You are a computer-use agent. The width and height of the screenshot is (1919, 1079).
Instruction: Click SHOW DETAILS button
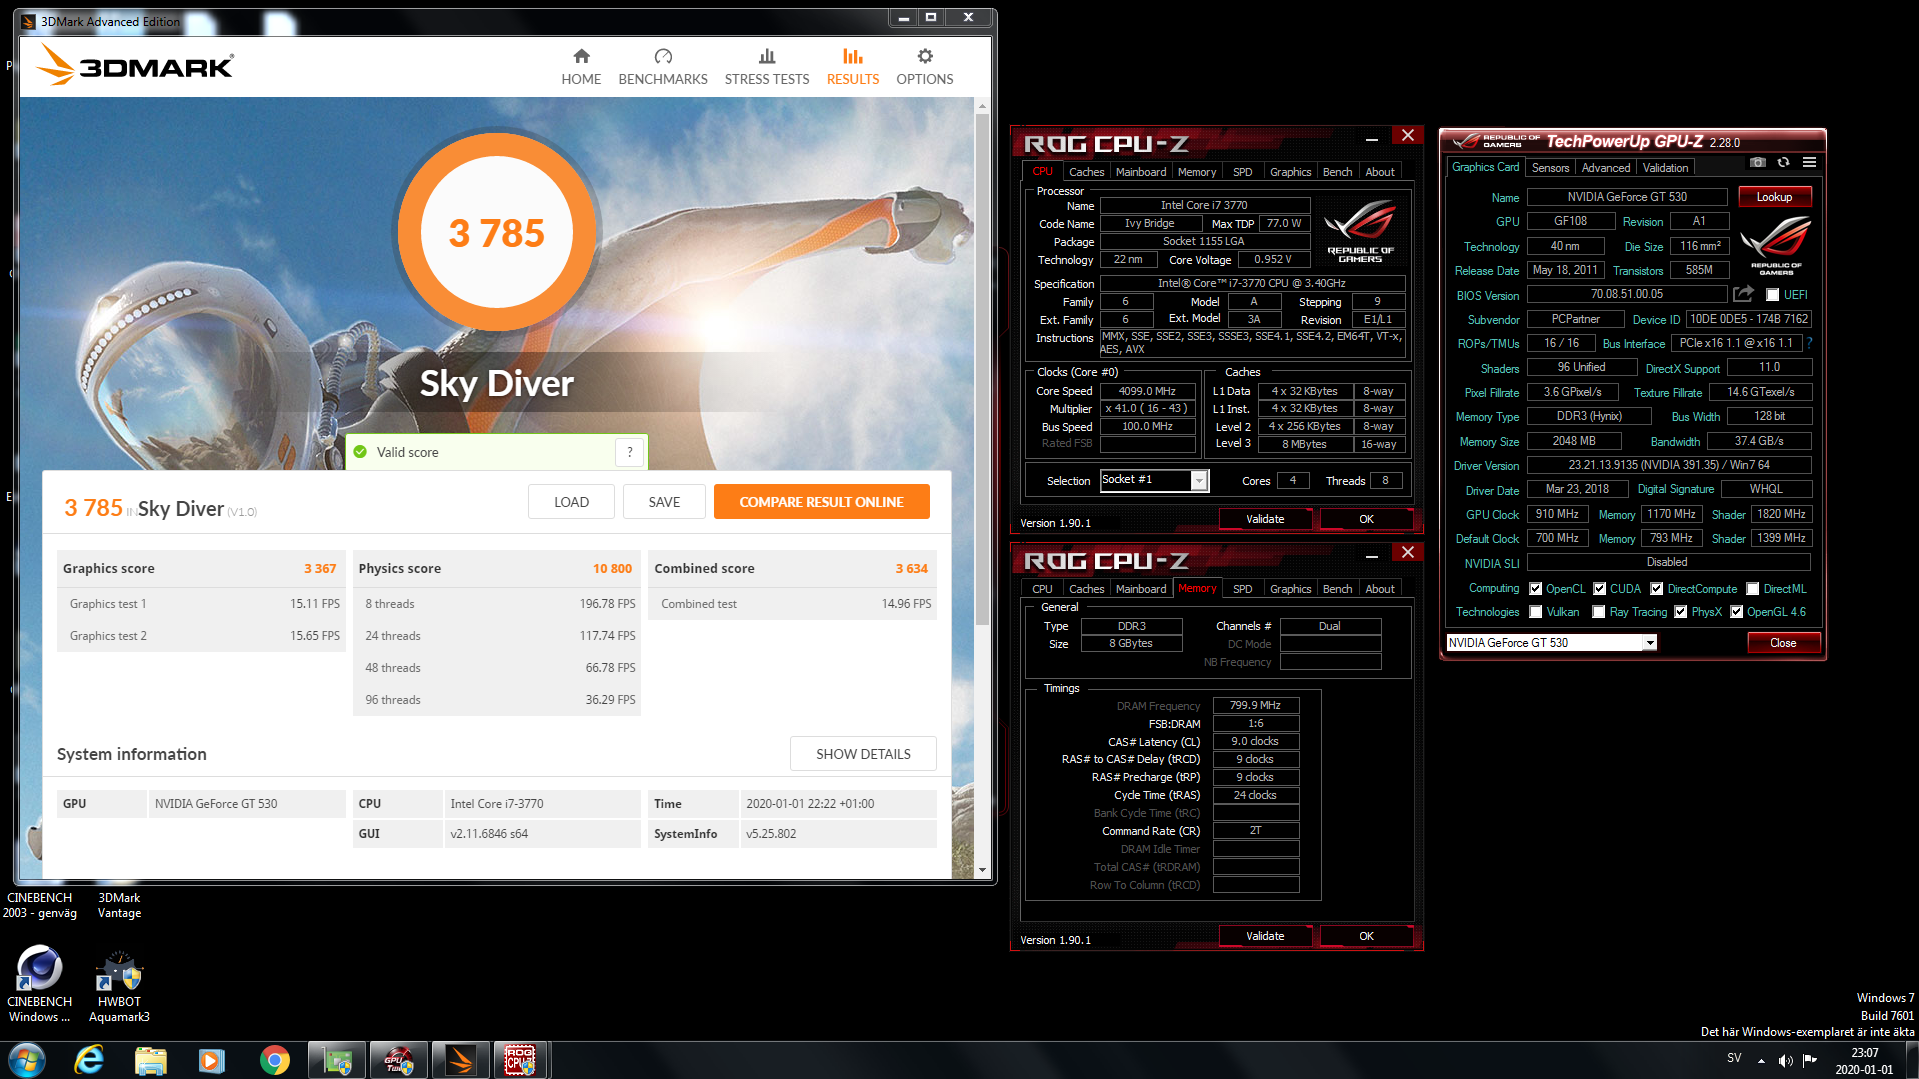point(863,754)
